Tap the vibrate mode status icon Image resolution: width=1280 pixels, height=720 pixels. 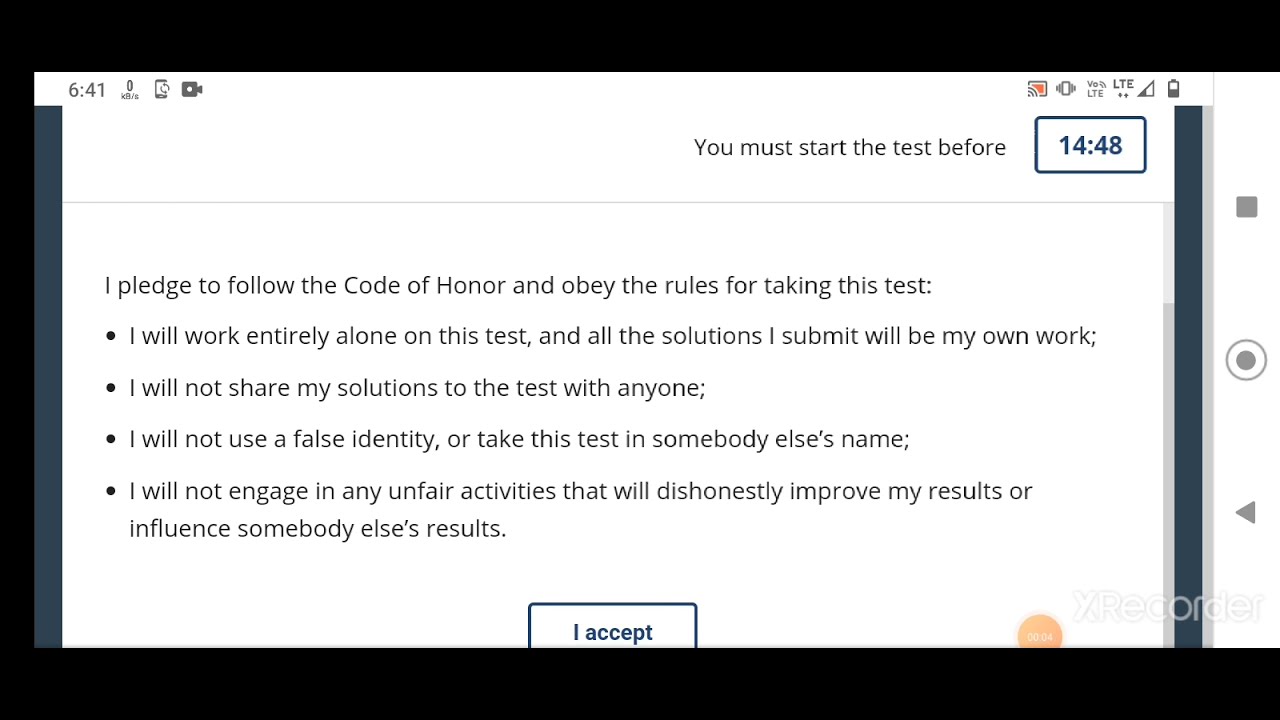point(1066,89)
